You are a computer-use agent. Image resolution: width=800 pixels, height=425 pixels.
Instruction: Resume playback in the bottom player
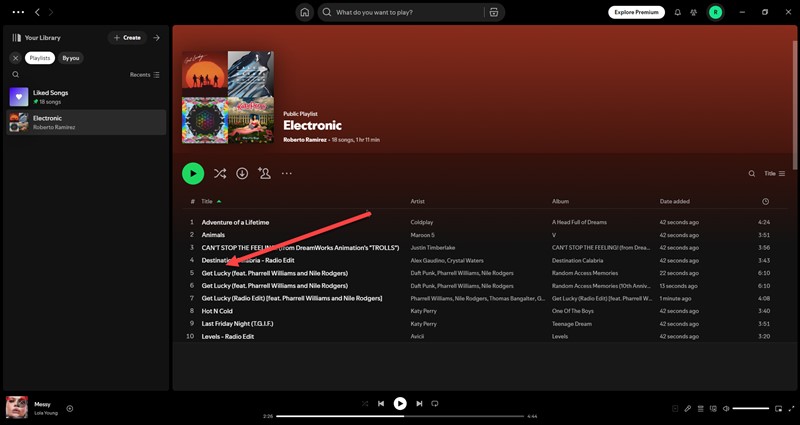click(400, 404)
